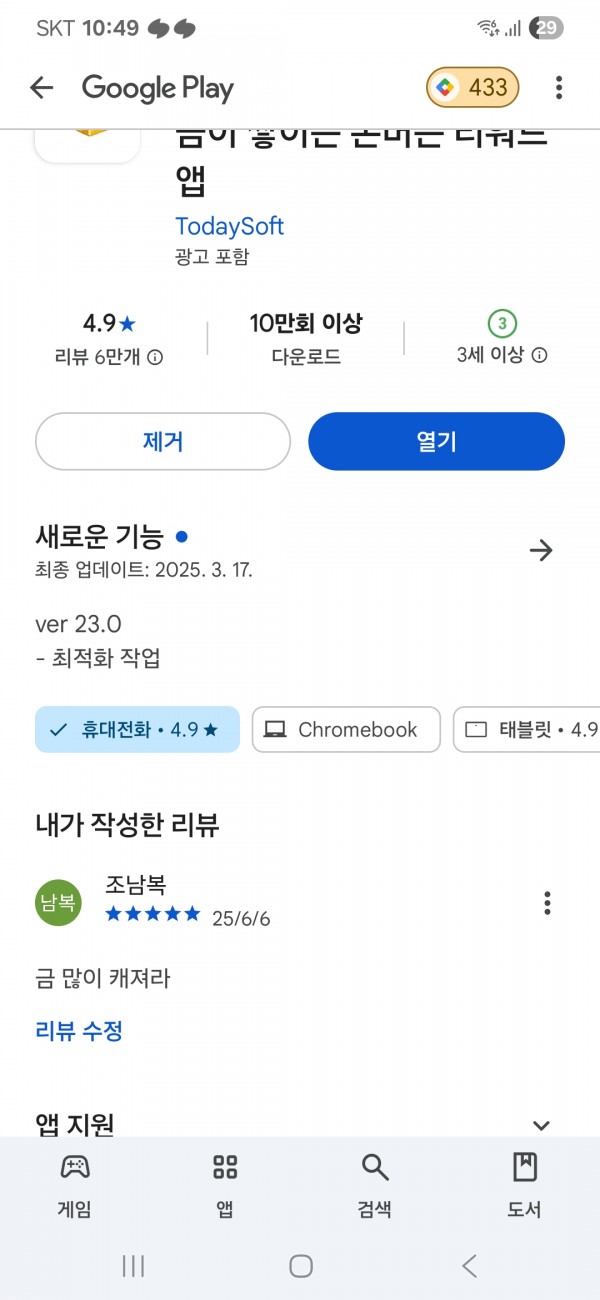Select the 휴대전화 4.9 device filter chip
This screenshot has width=600, height=1300.
pos(137,730)
